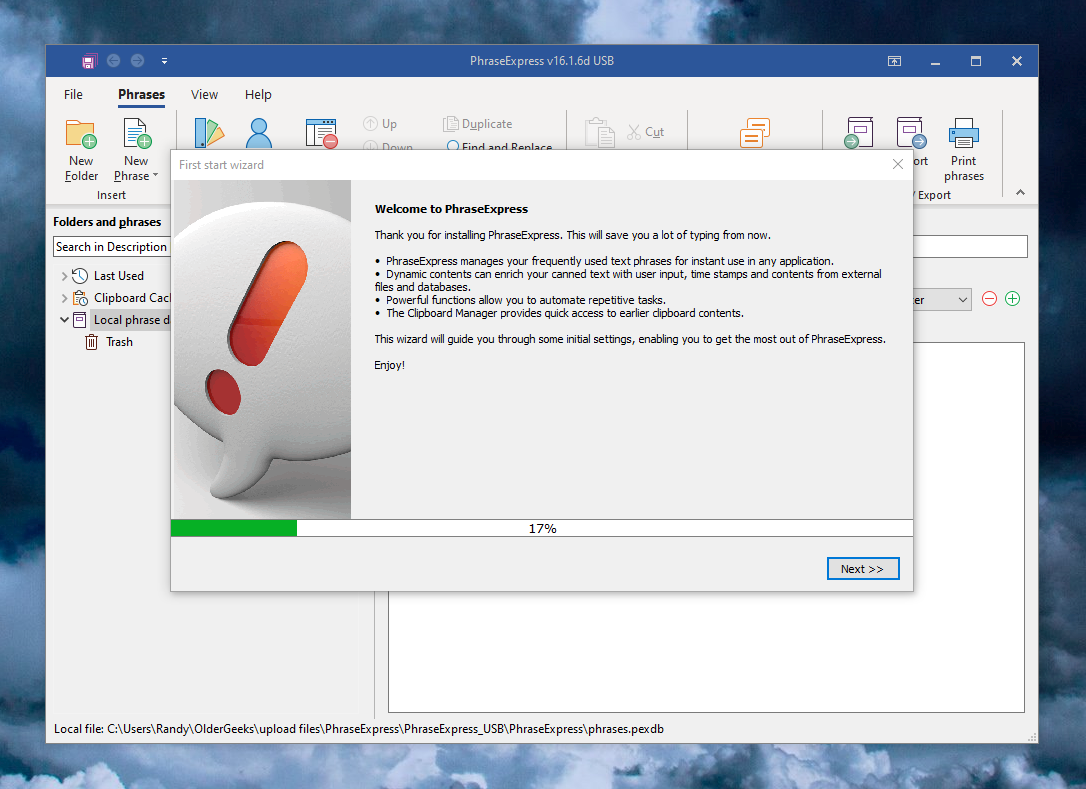Click the Up arrow icon in the ribbon
Image resolution: width=1086 pixels, height=789 pixels.
[x=371, y=124]
